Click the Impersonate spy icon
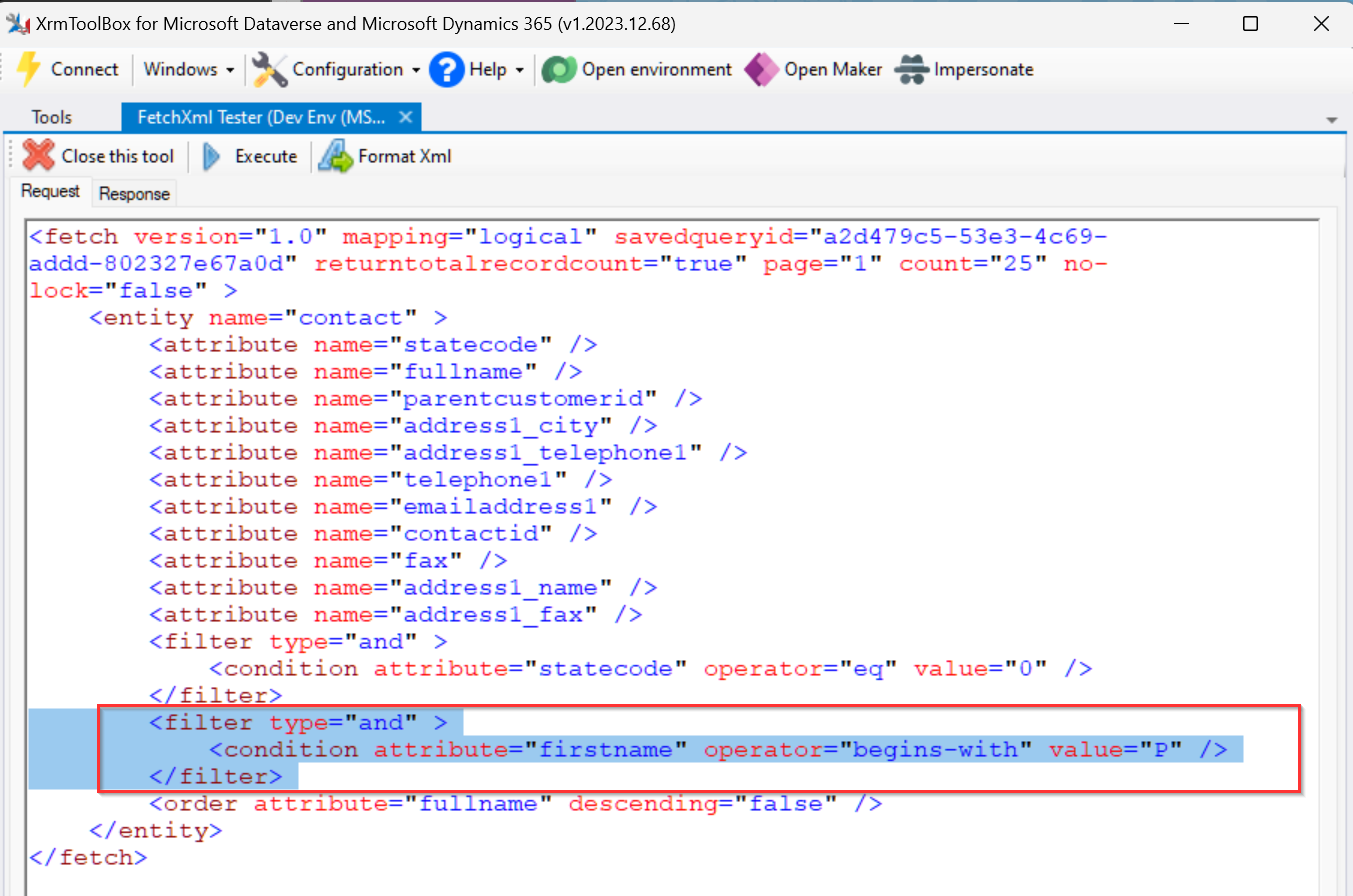 (x=912, y=70)
